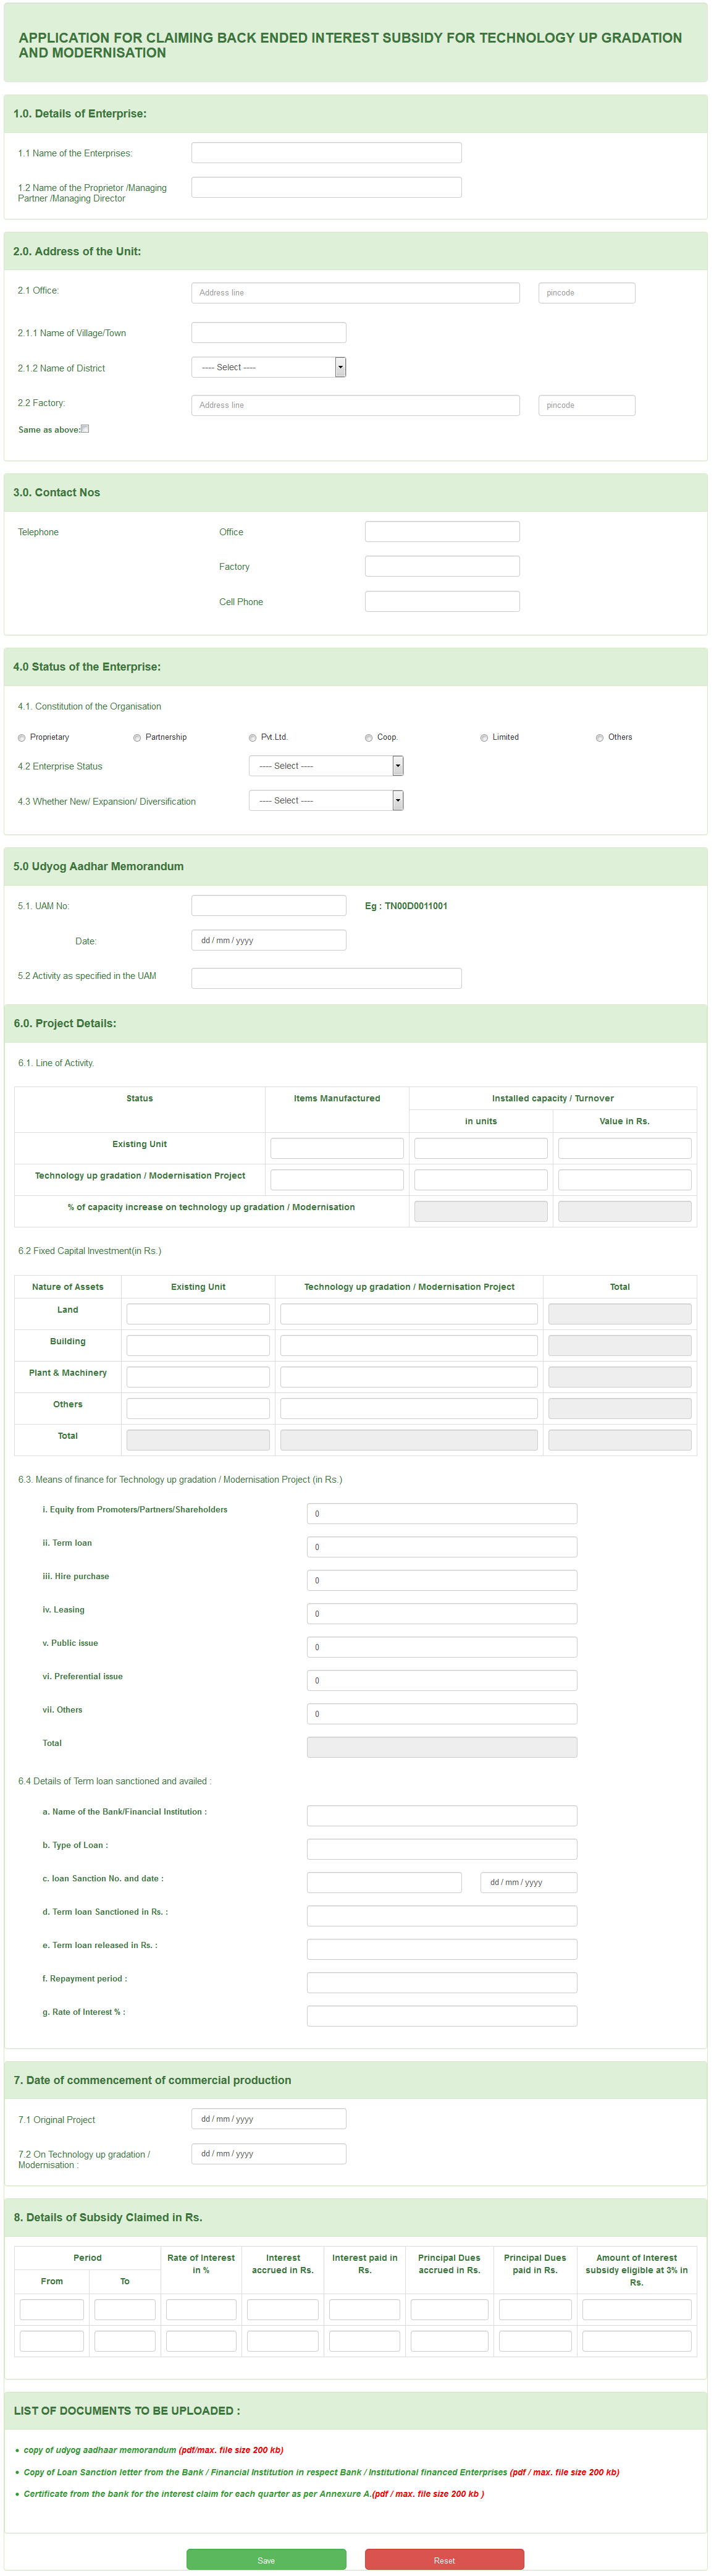Select the Proprietary radio button
Image resolution: width=714 pixels, height=2576 pixels.
point(22,738)
